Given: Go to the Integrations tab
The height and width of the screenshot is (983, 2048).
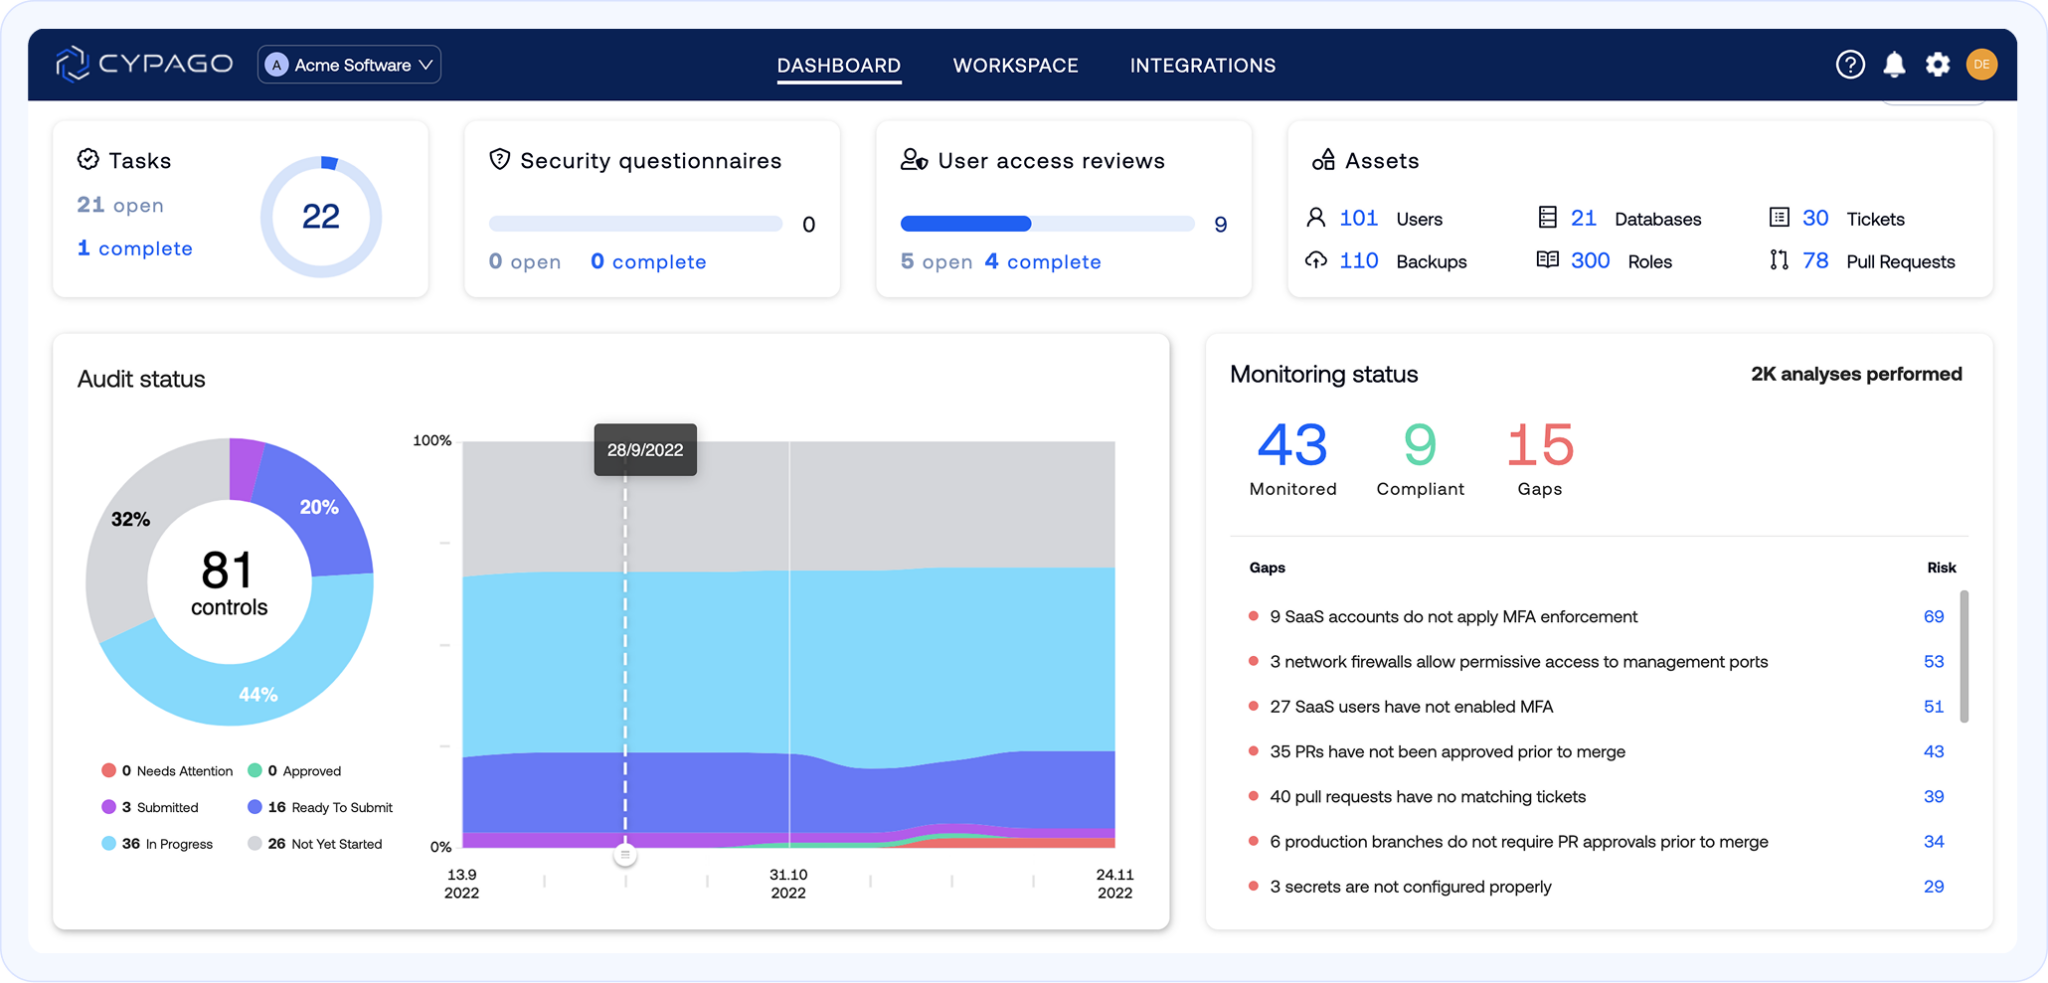Looking at the screenshot, I should (1202, 66).
